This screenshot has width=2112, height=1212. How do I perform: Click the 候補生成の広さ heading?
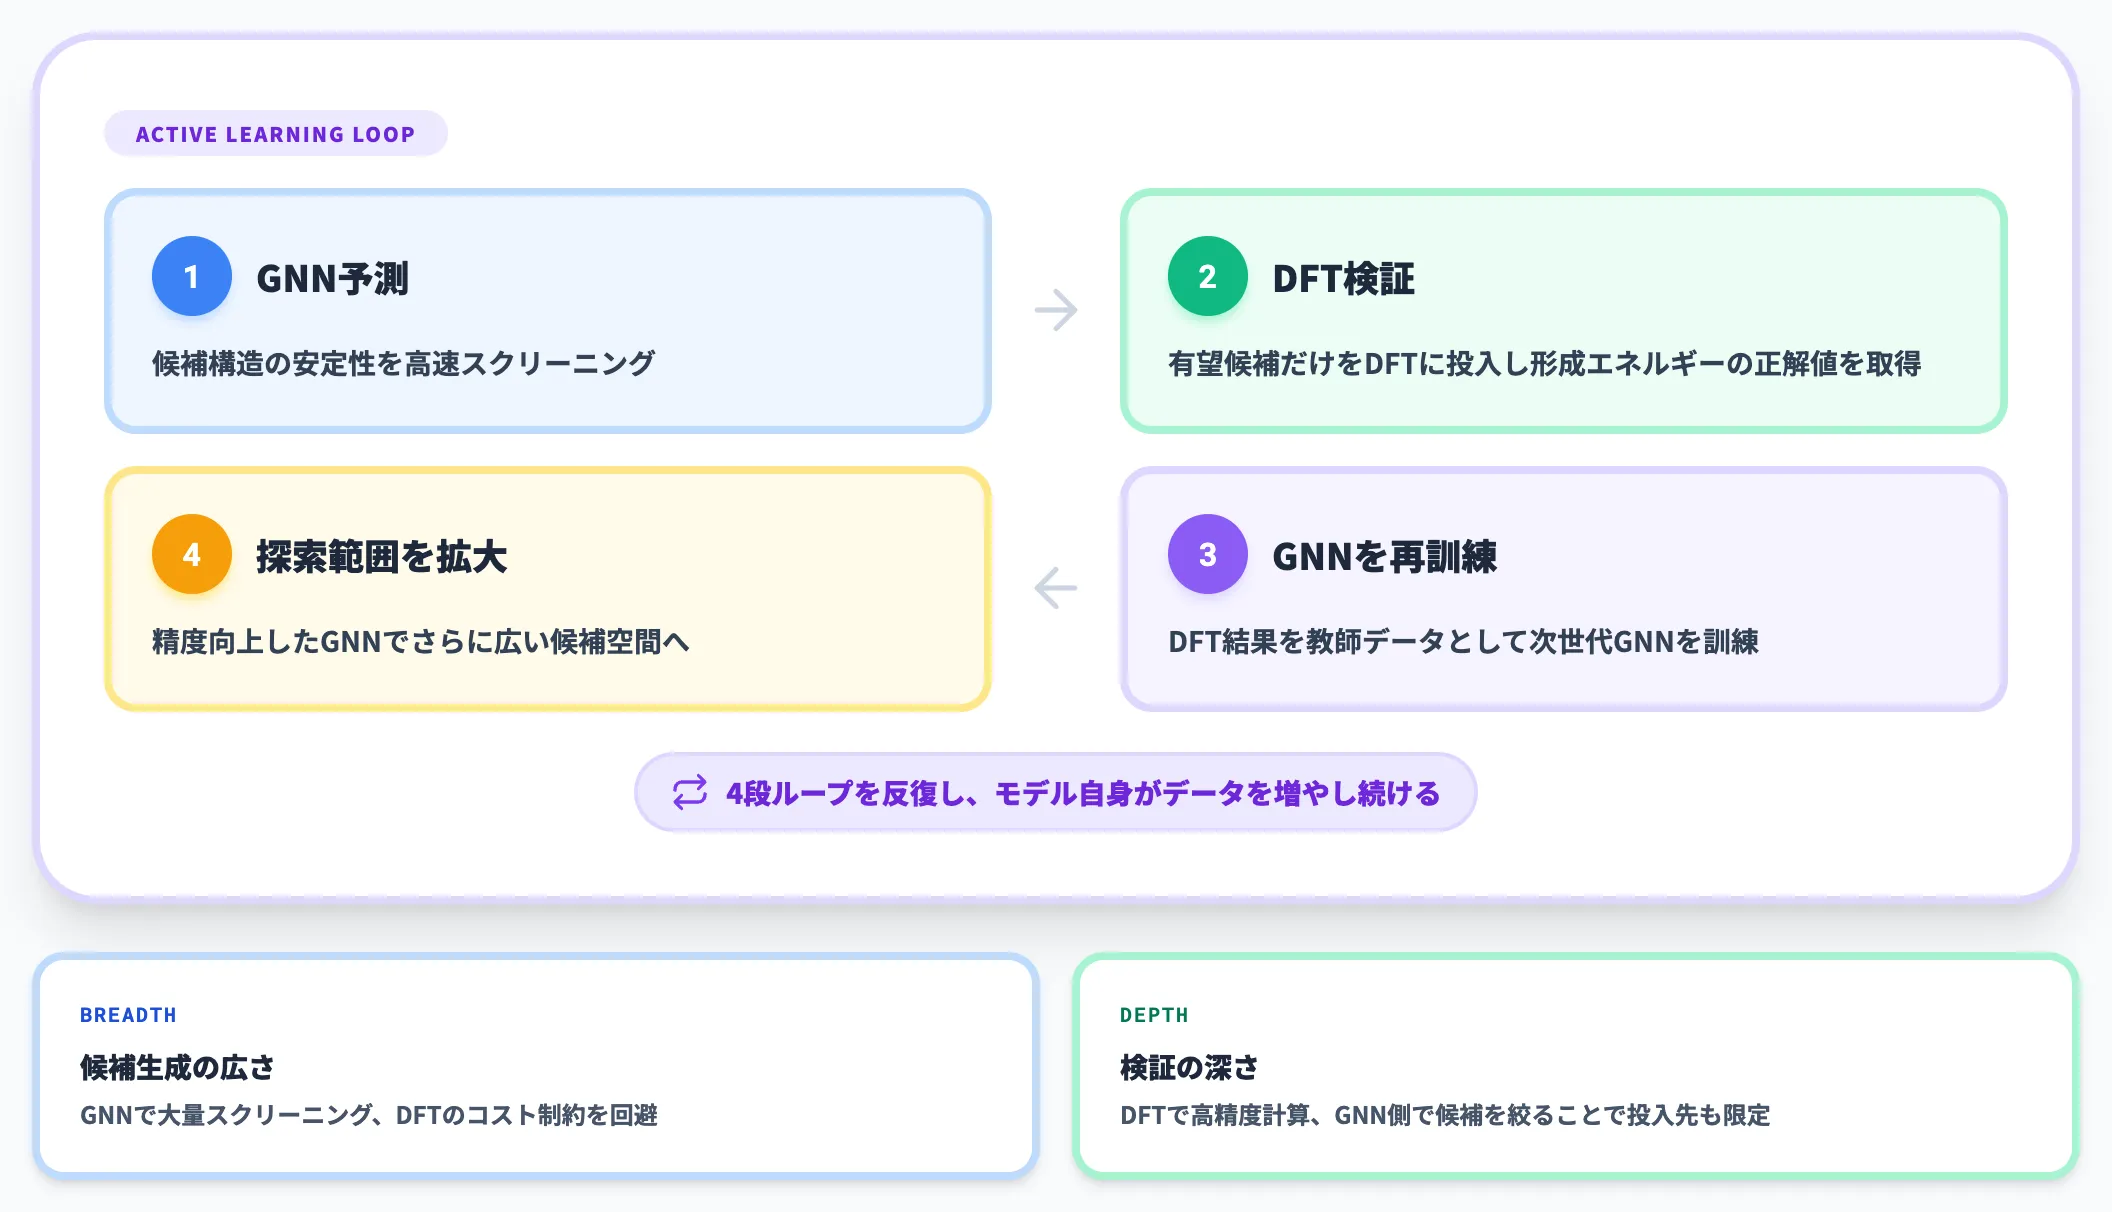tap(177, 1067)
